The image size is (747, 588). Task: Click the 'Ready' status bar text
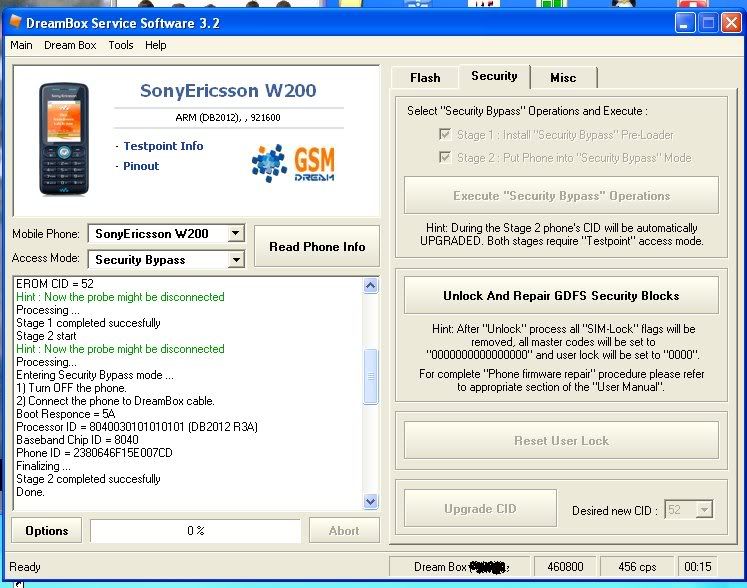25,567
